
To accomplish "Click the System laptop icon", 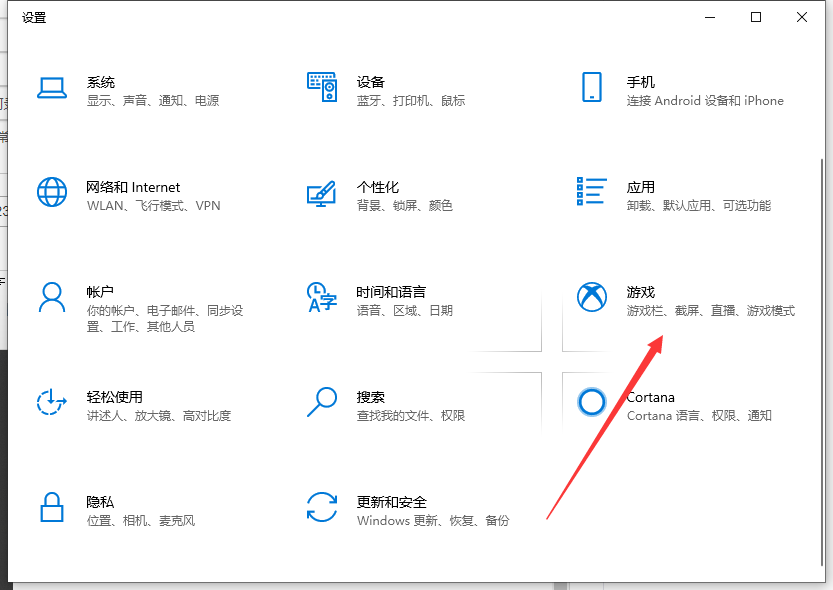I will (52, 88).
